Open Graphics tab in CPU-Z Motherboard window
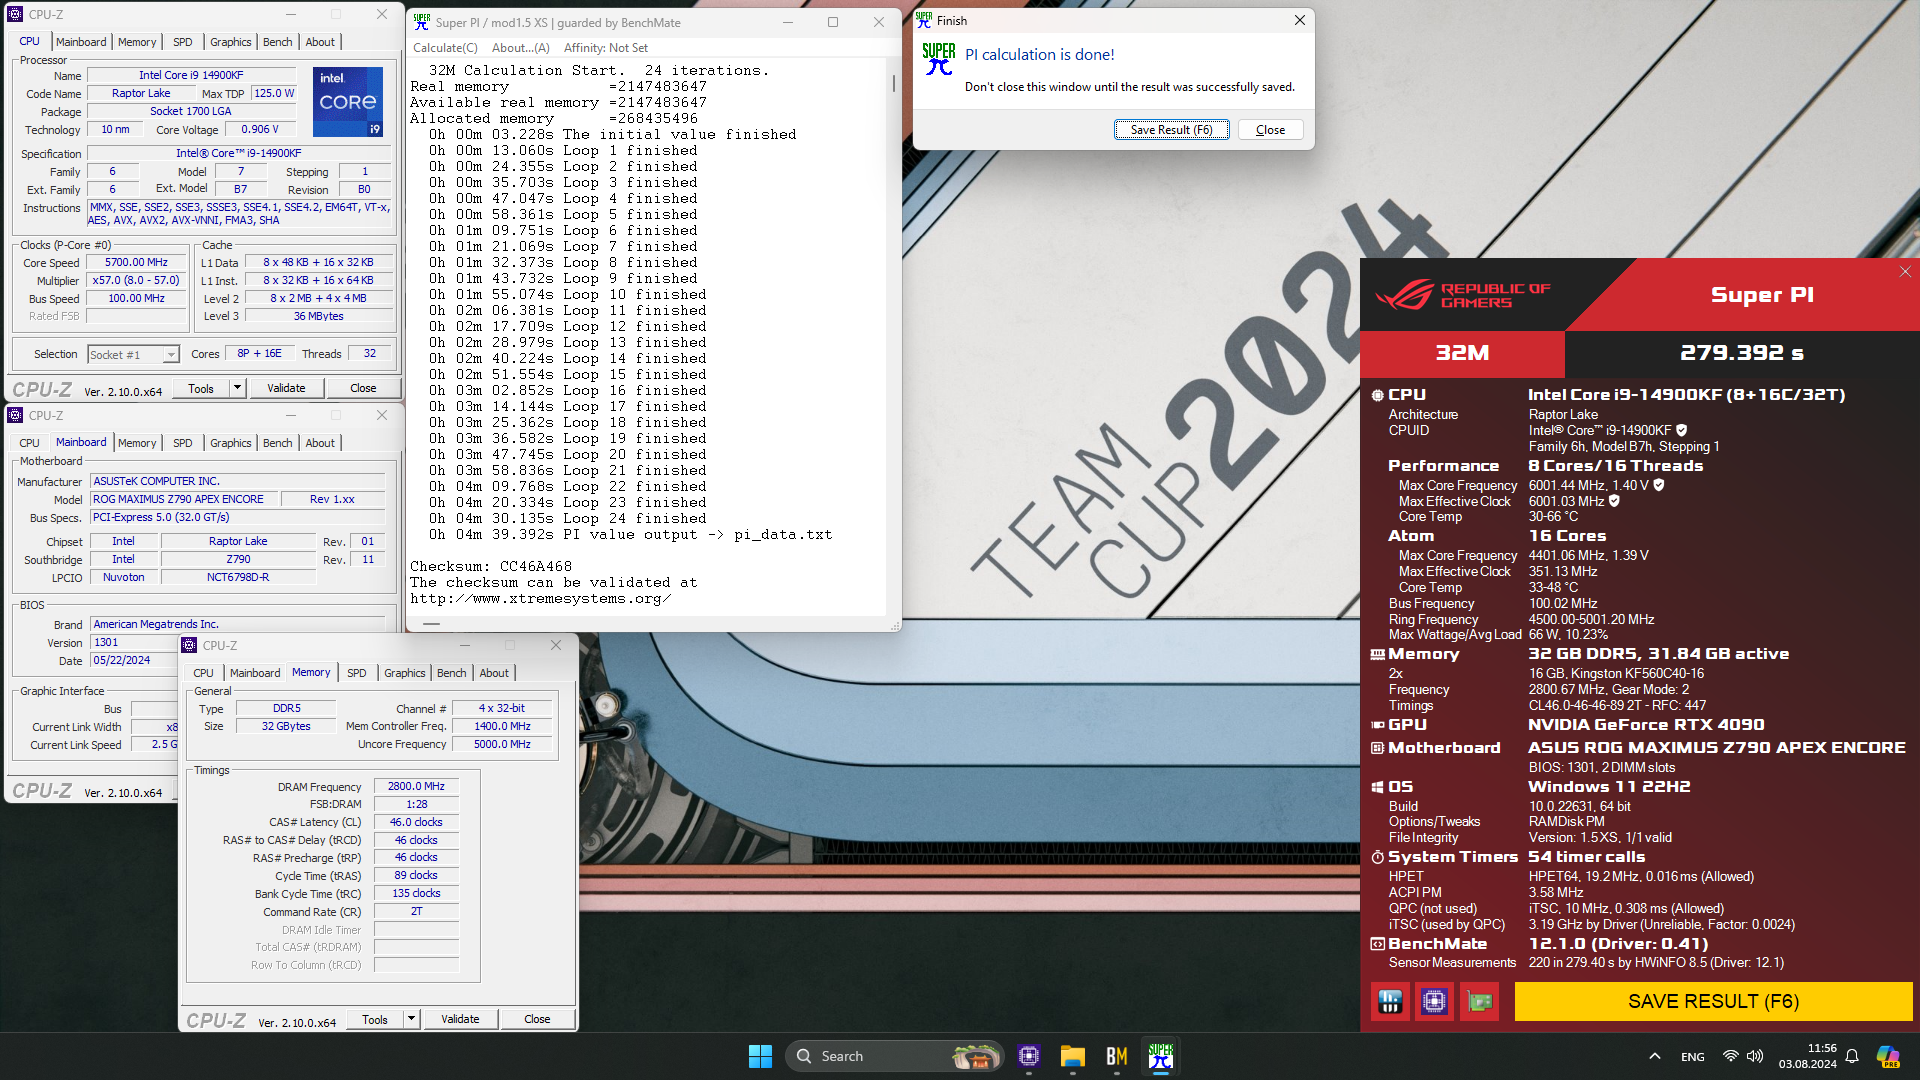 click(230, 443)
